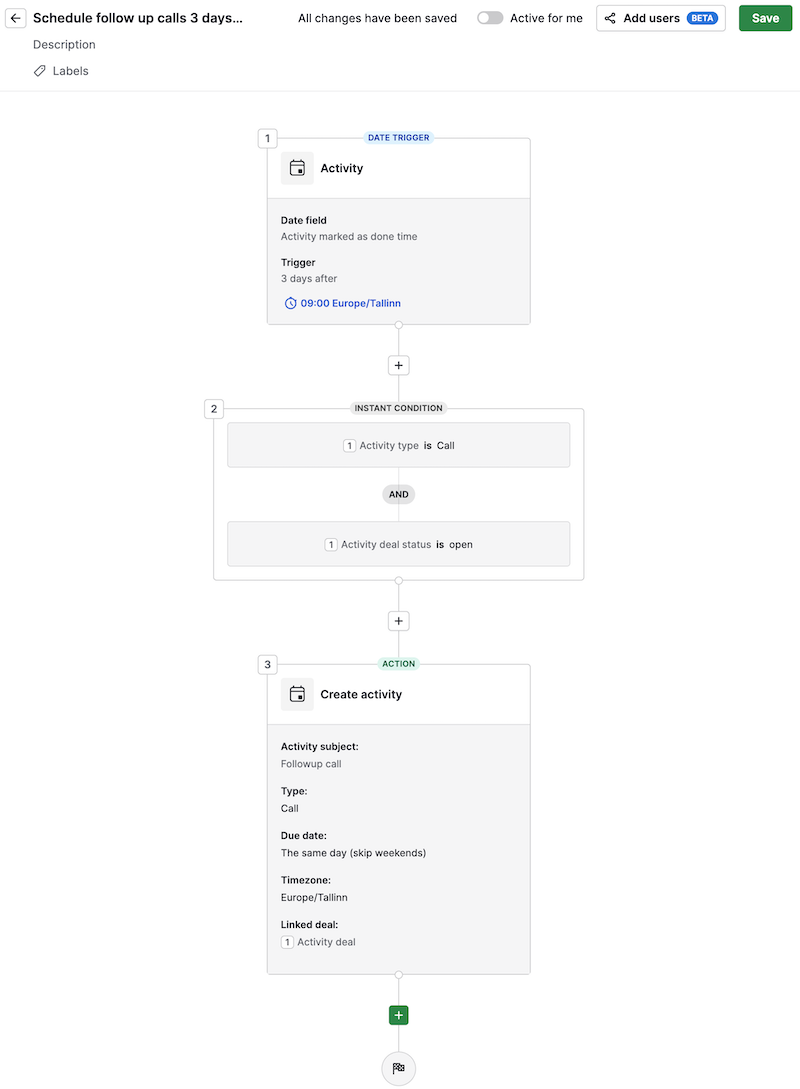Click the clock icon next to 09:00 Europe/Tallinn
Screen dimensions: 800x1089
tap(290, 302)
